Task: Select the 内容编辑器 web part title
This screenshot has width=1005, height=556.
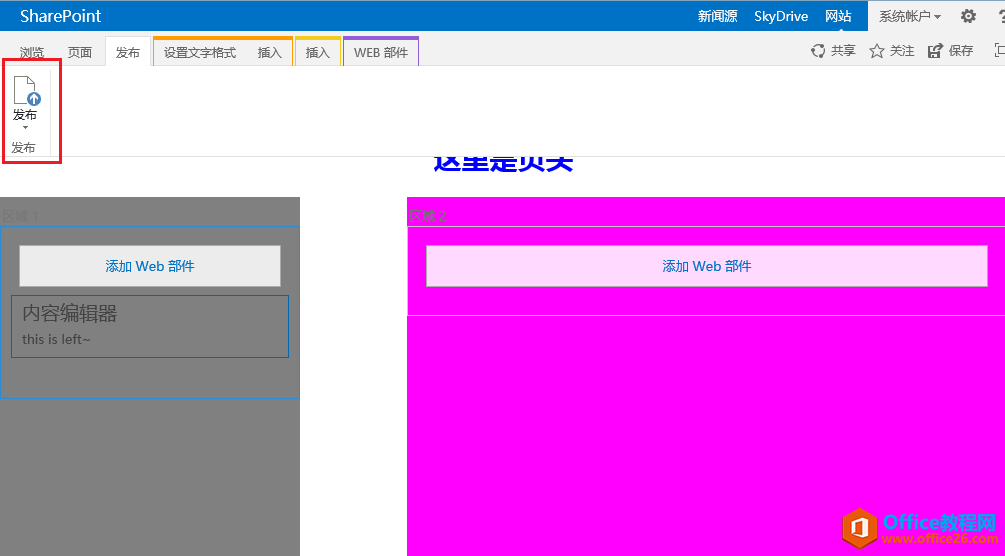Action: 70,314
